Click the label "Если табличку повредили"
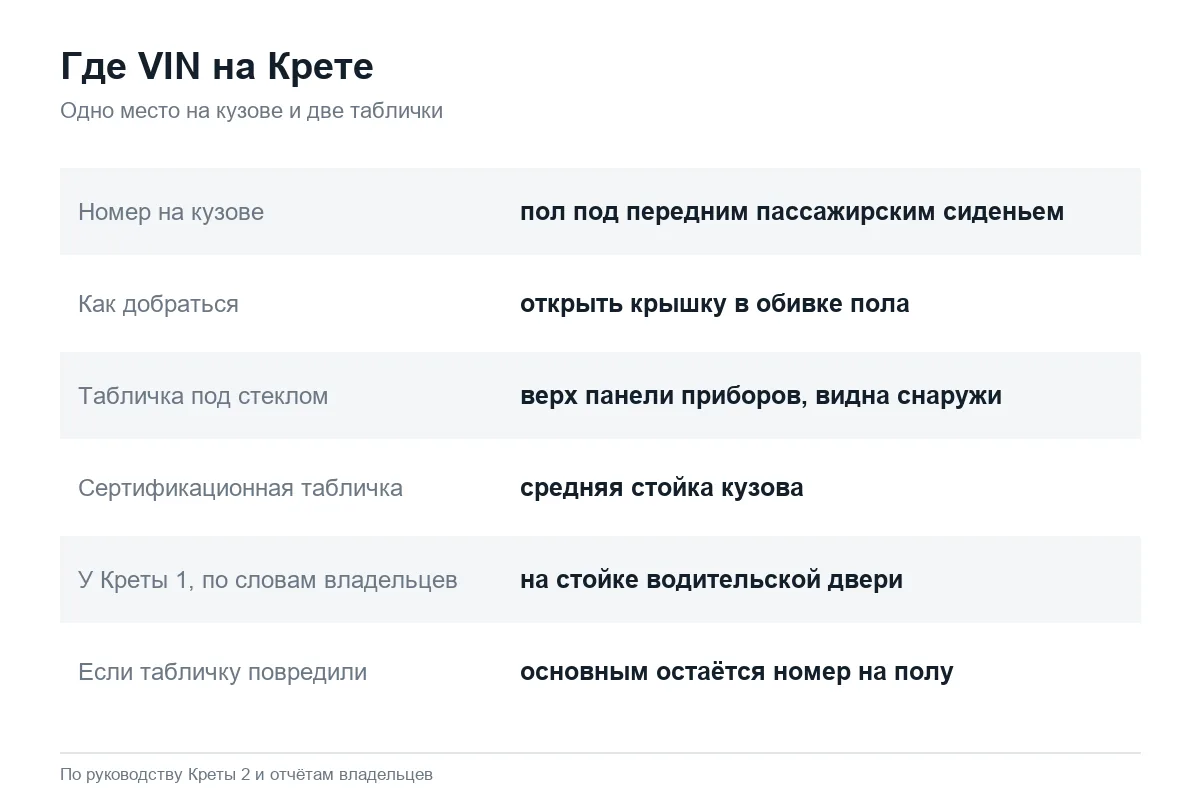The height and width of the screenshot is (800, 1200). pos(222,672)
